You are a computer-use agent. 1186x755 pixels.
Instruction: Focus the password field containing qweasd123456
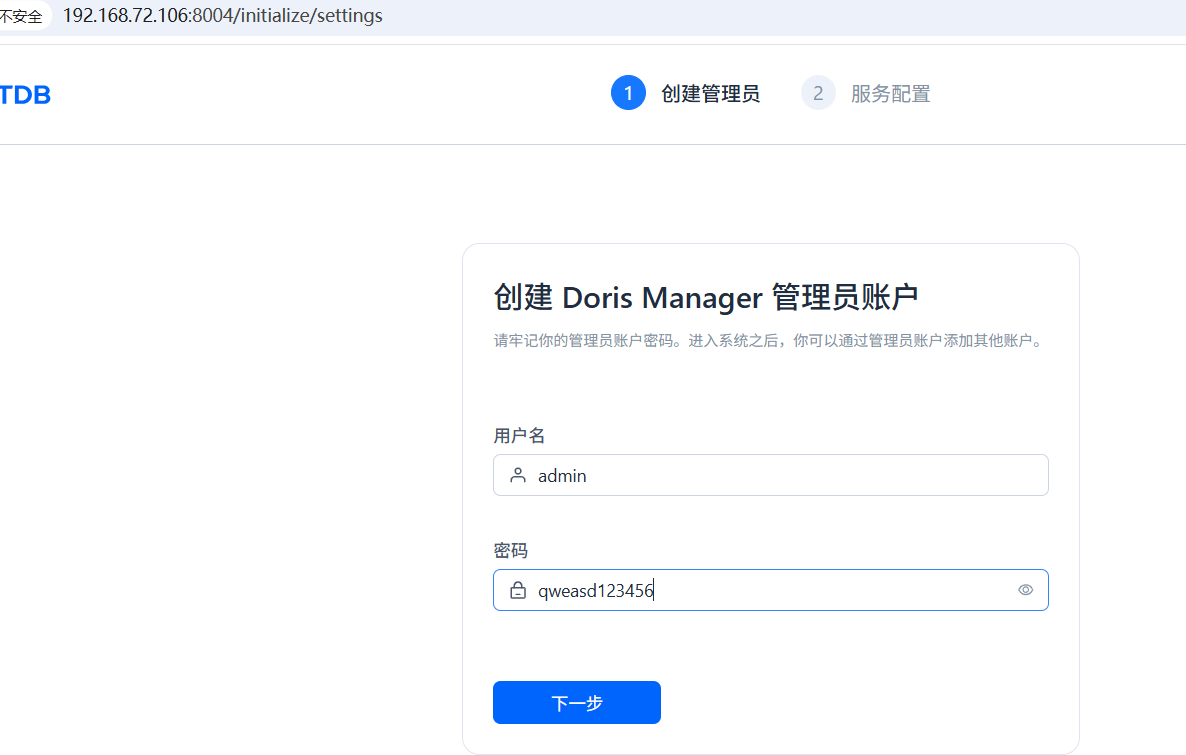tap(820, 590)
